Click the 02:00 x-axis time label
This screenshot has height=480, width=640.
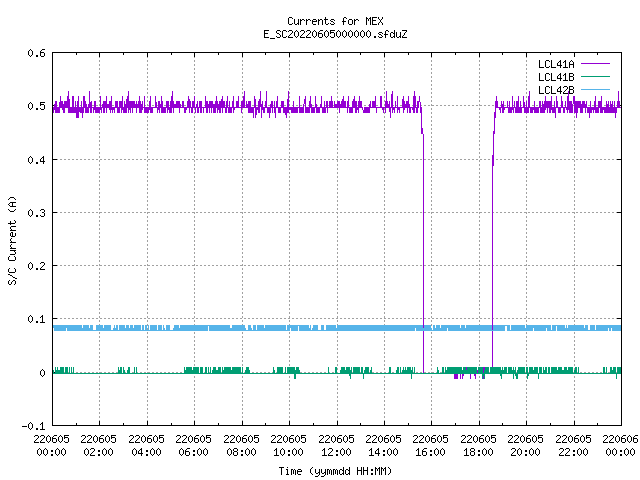click(98, 452)
